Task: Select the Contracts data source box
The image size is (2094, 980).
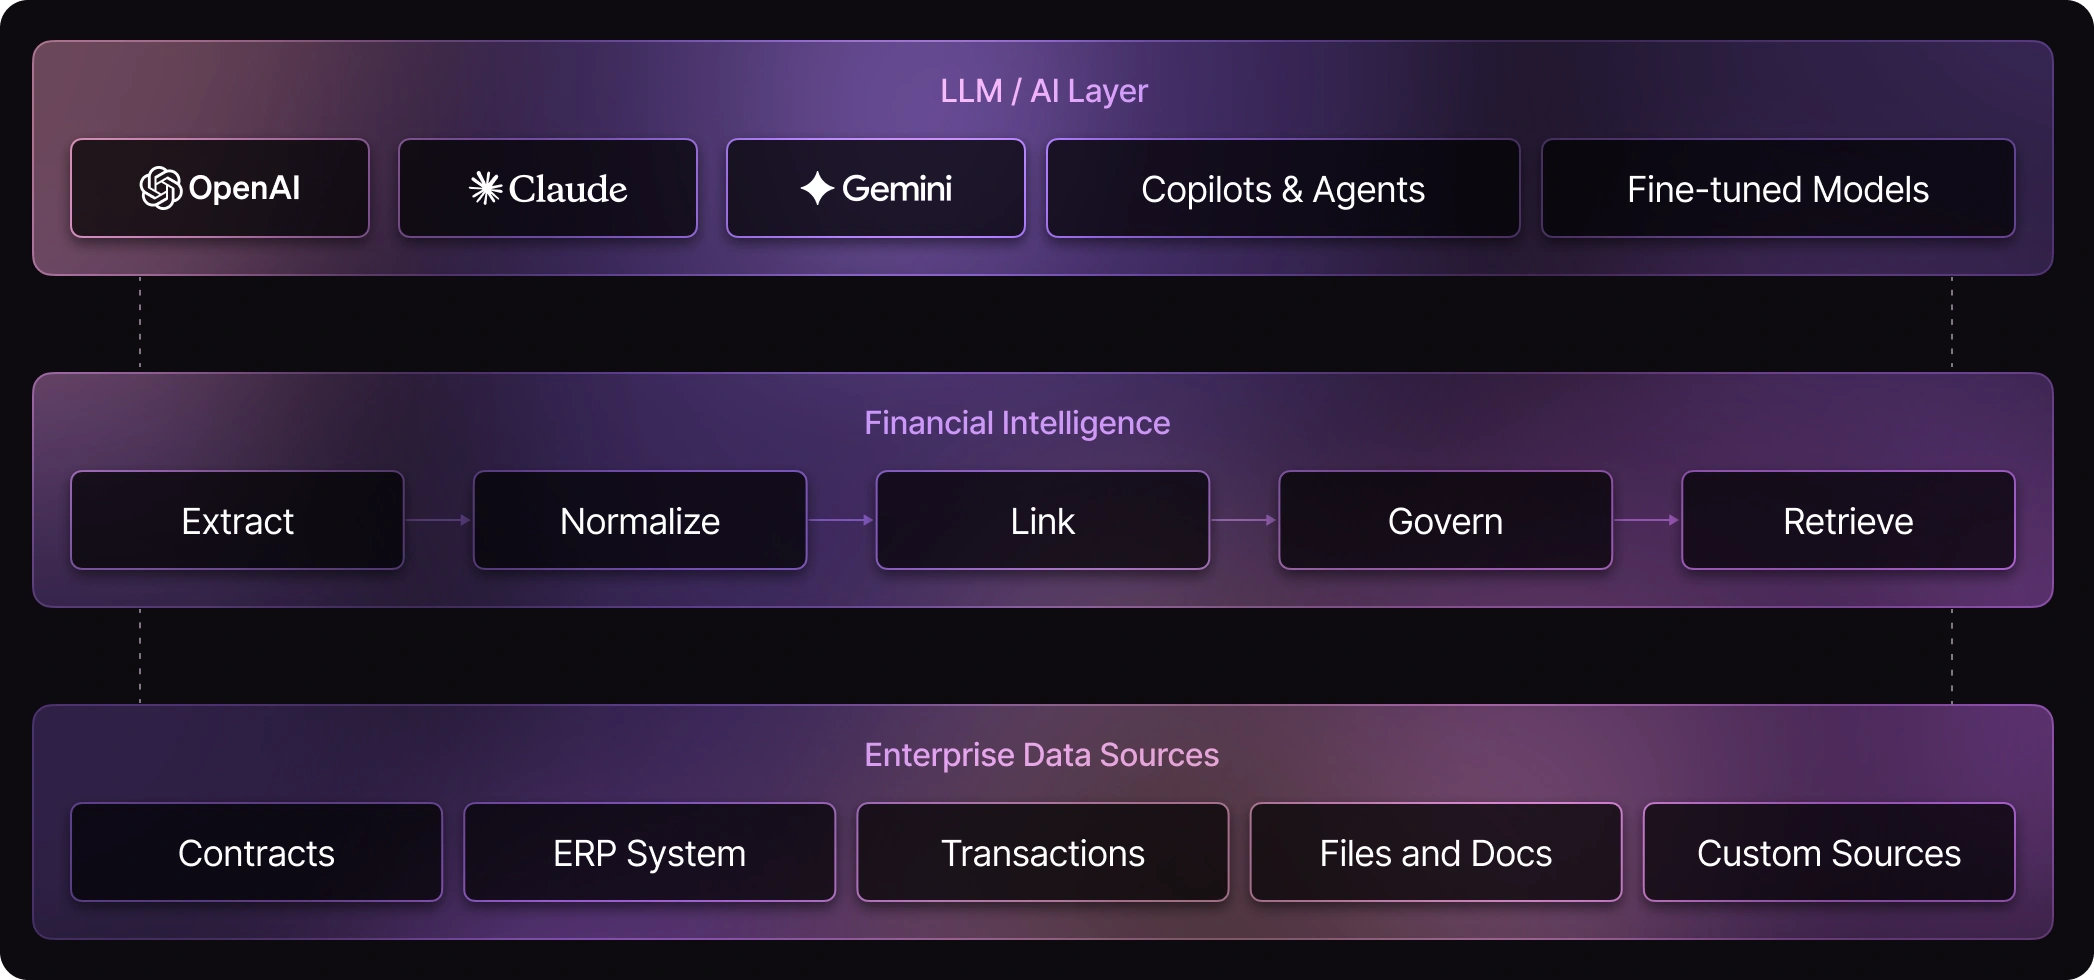Action: [x=256, y=852]
